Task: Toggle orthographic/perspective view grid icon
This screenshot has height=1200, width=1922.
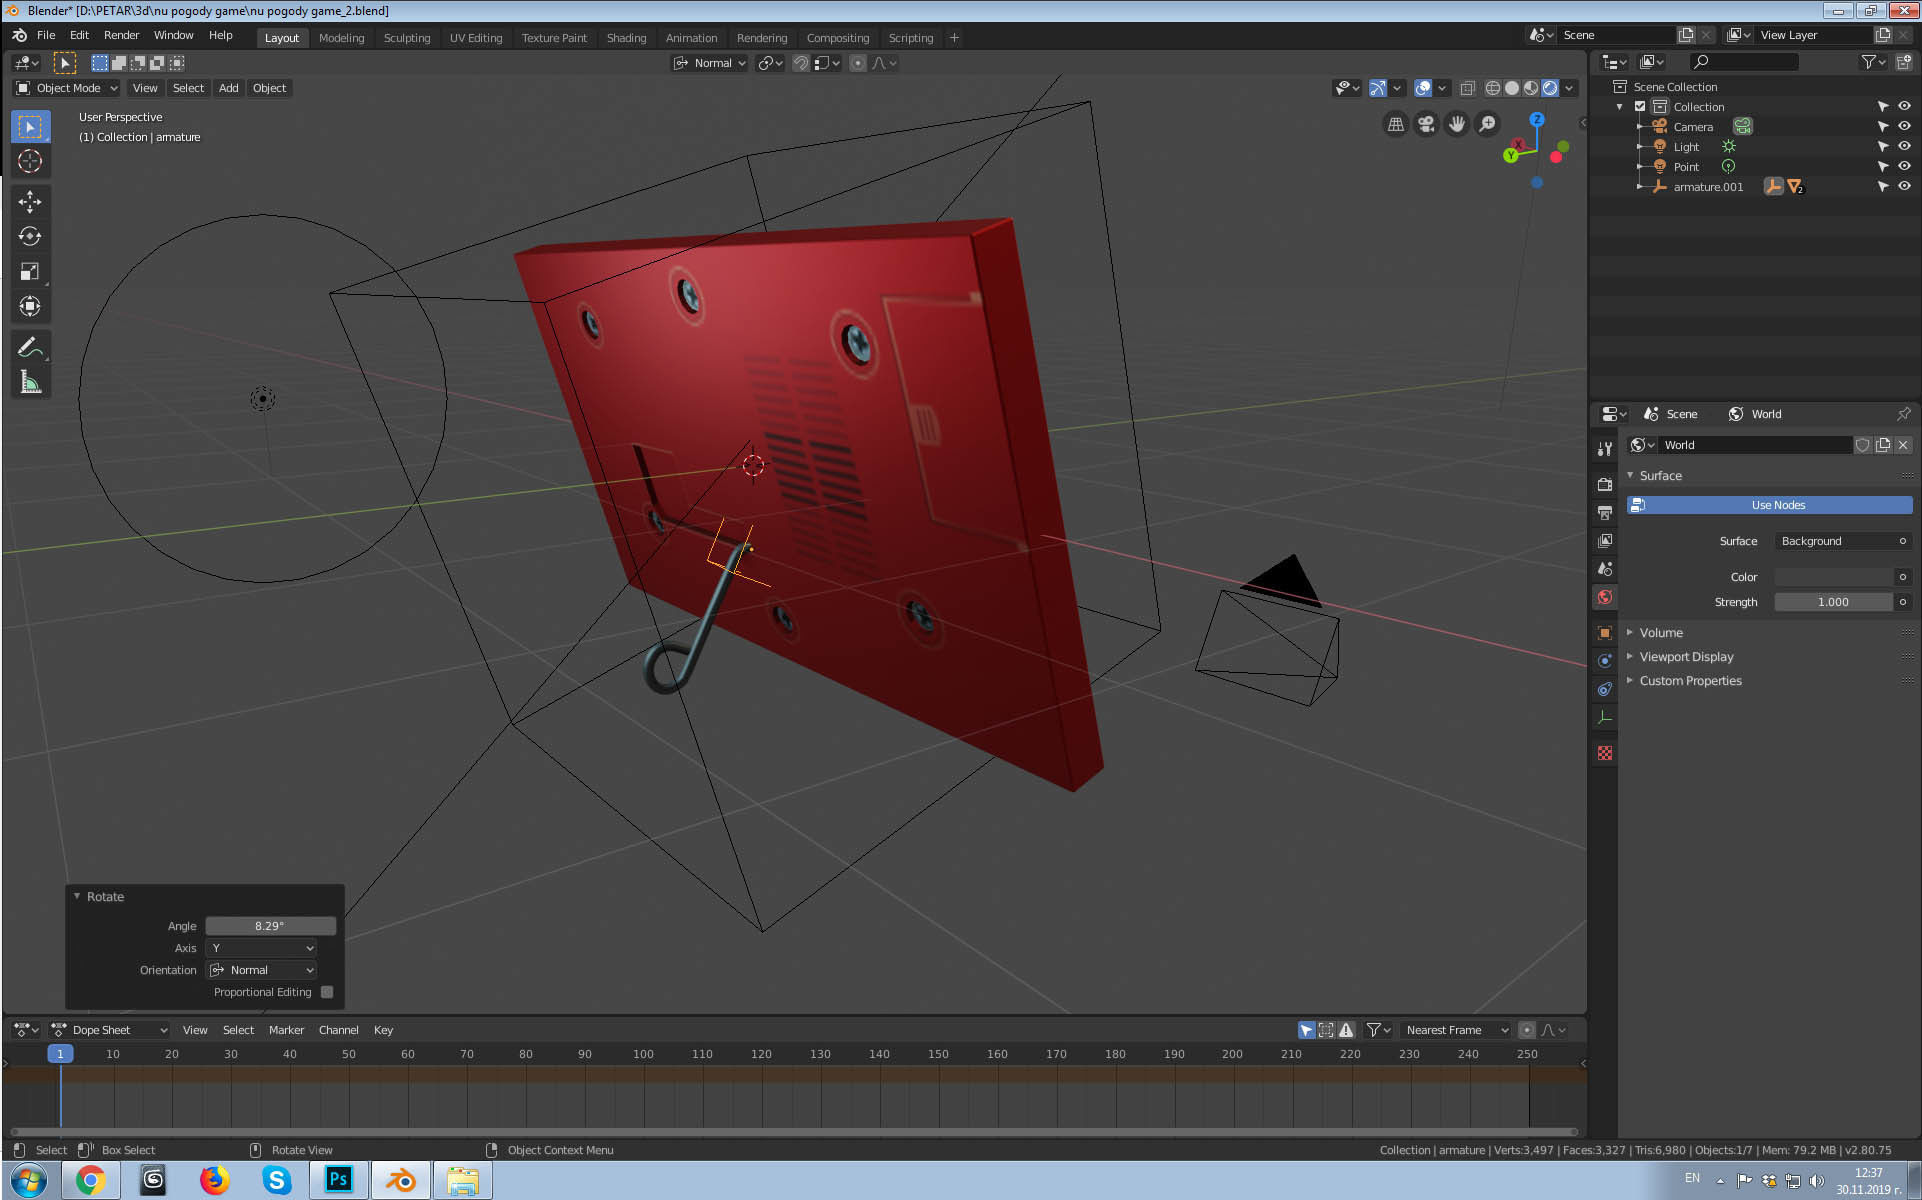Action: tap(1396, 124)
